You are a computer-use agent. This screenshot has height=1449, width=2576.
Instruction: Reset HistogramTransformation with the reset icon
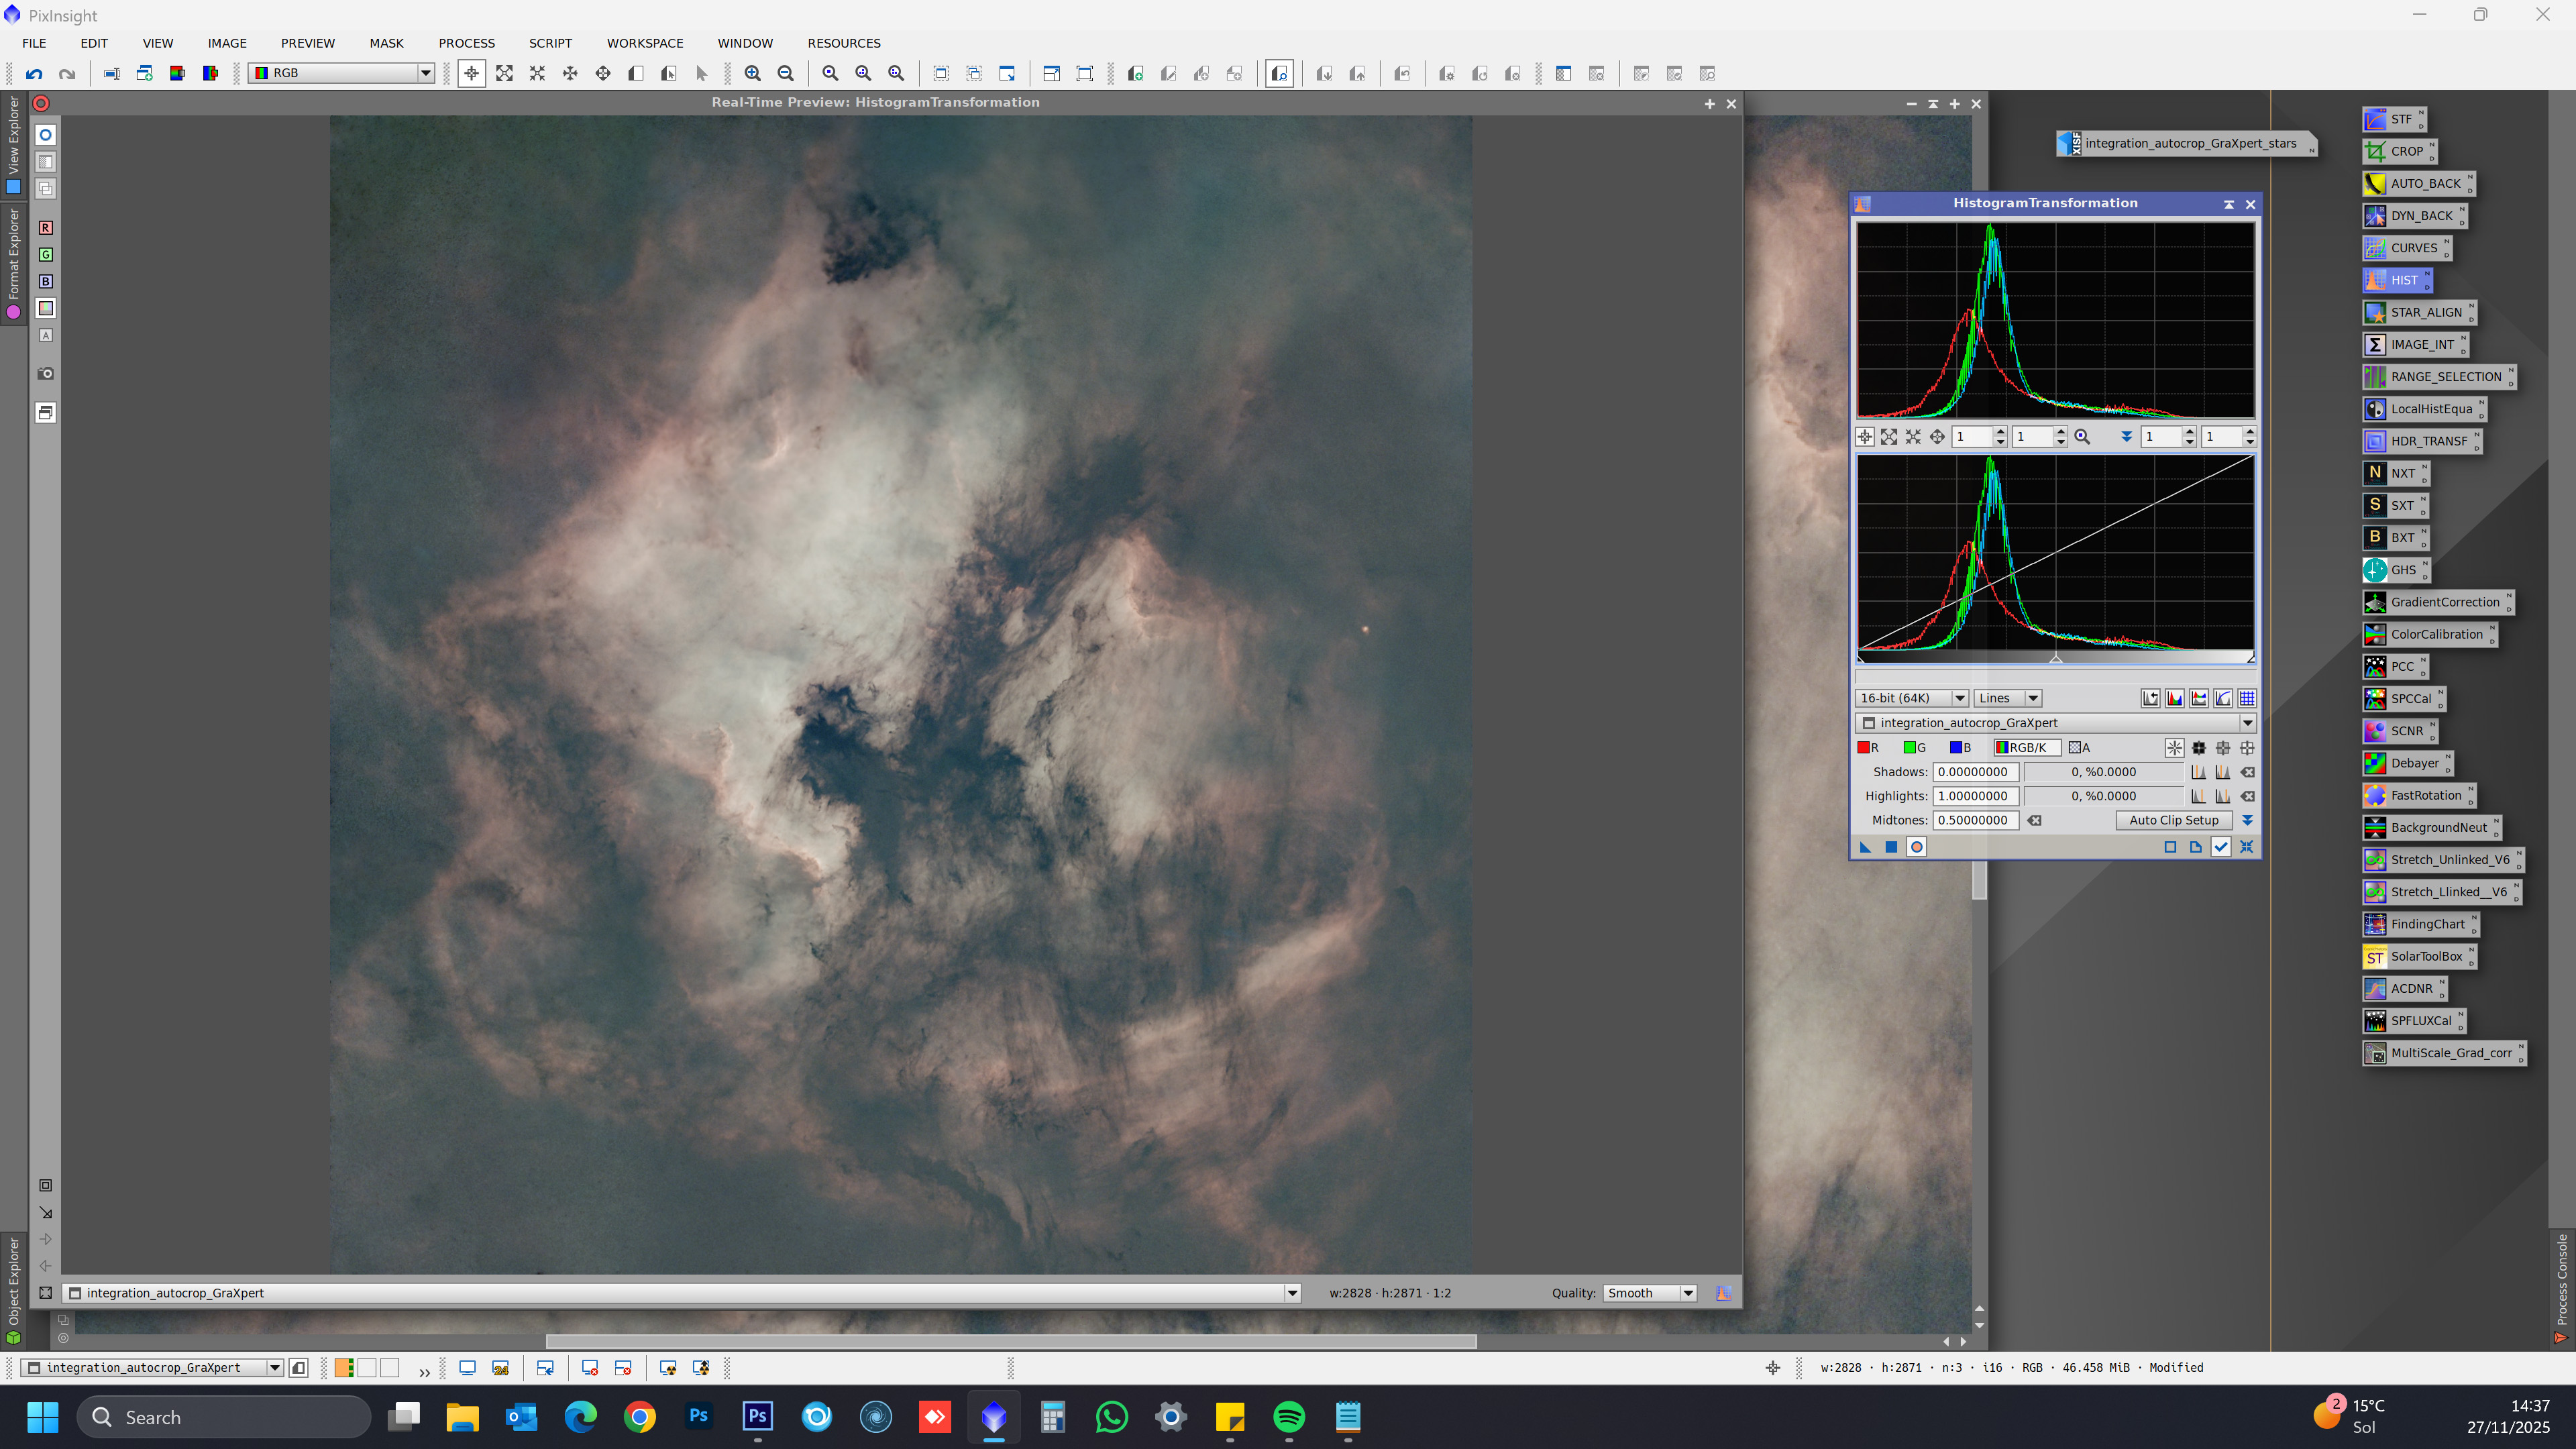2246,847
